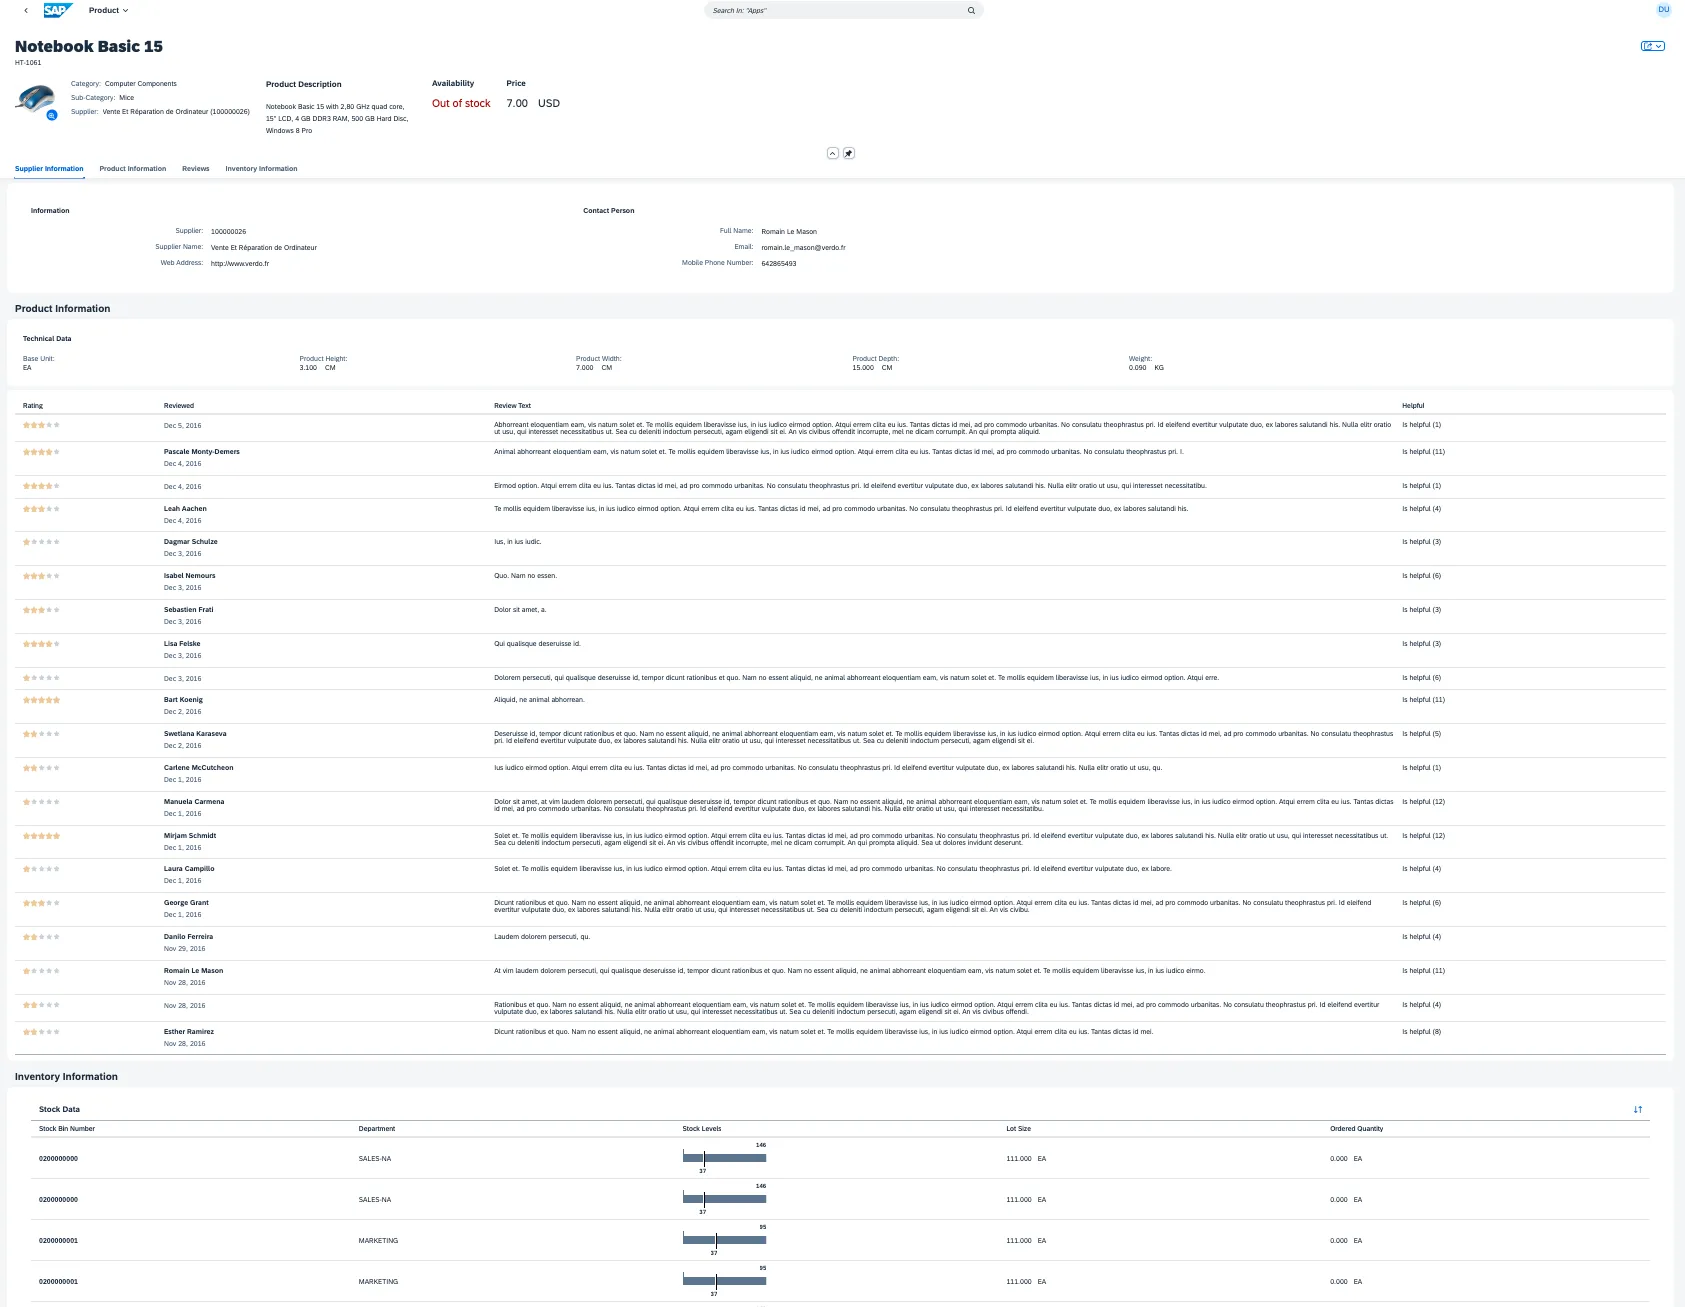Image resolution: width=1685 pixels, height=1307 pixels.
Task: Collapse the header with the chevron
Action: (x=832, y=153)
